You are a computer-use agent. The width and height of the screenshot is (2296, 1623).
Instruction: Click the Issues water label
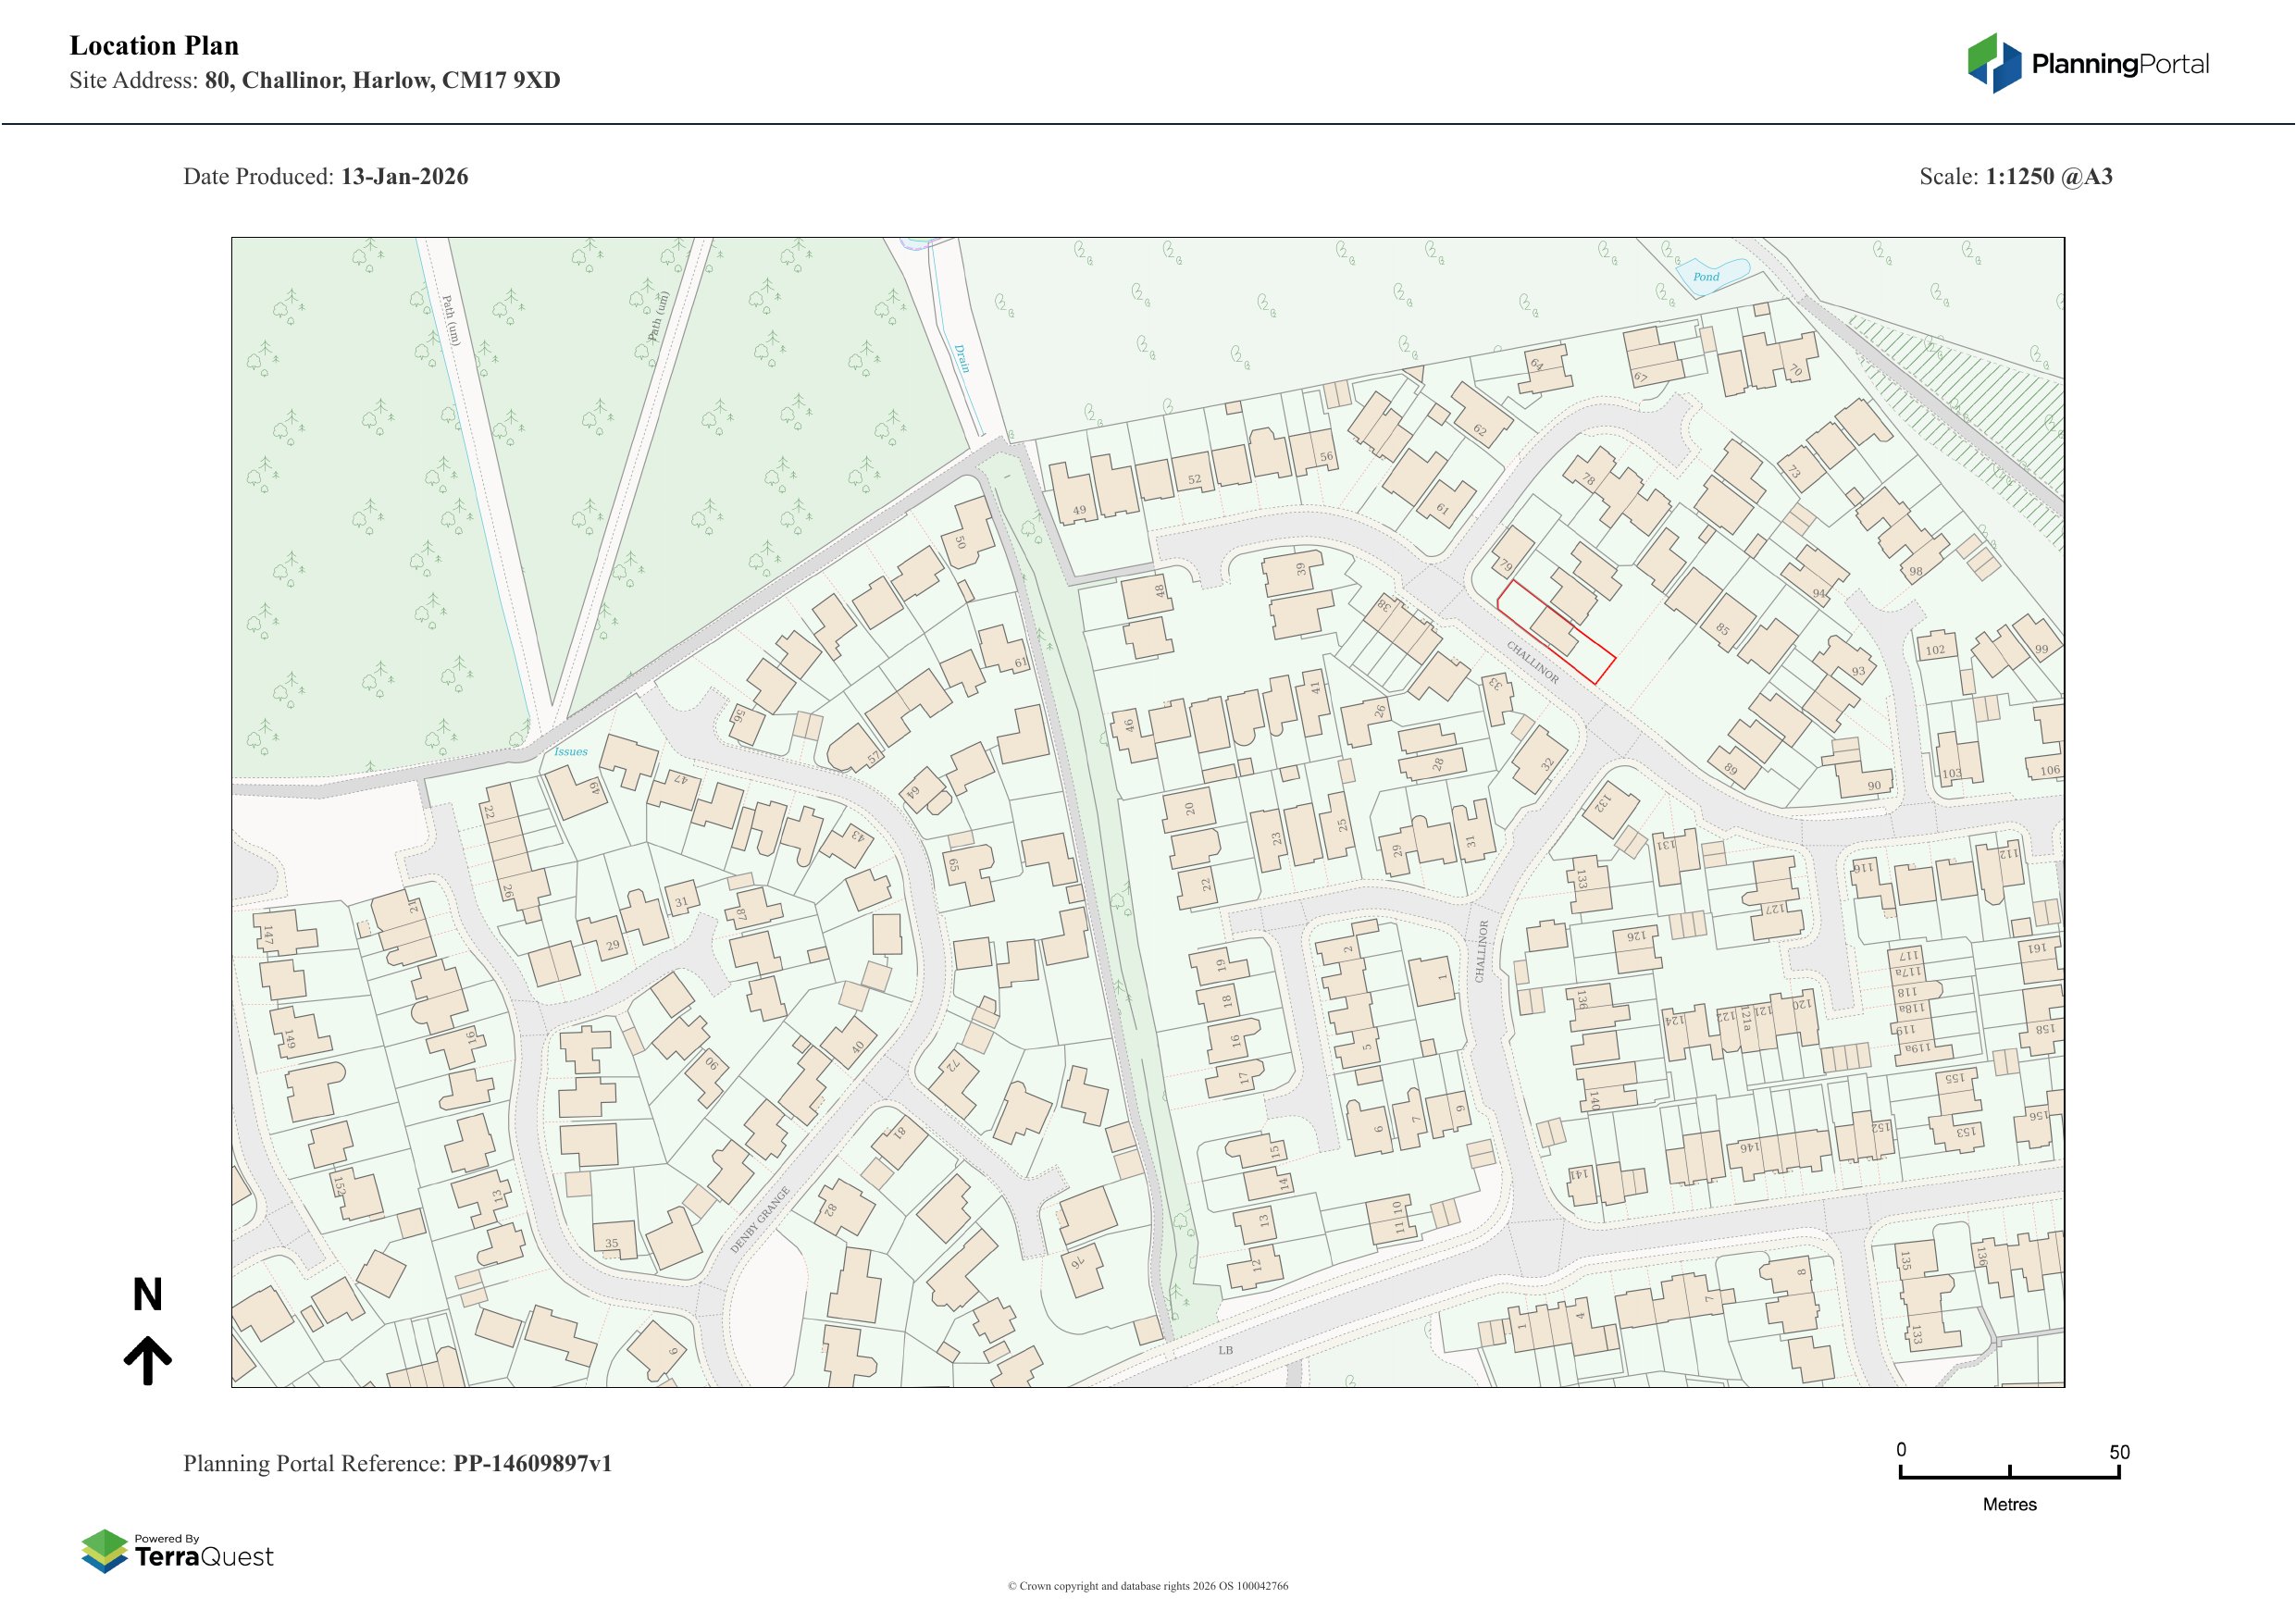click(571, 751)
